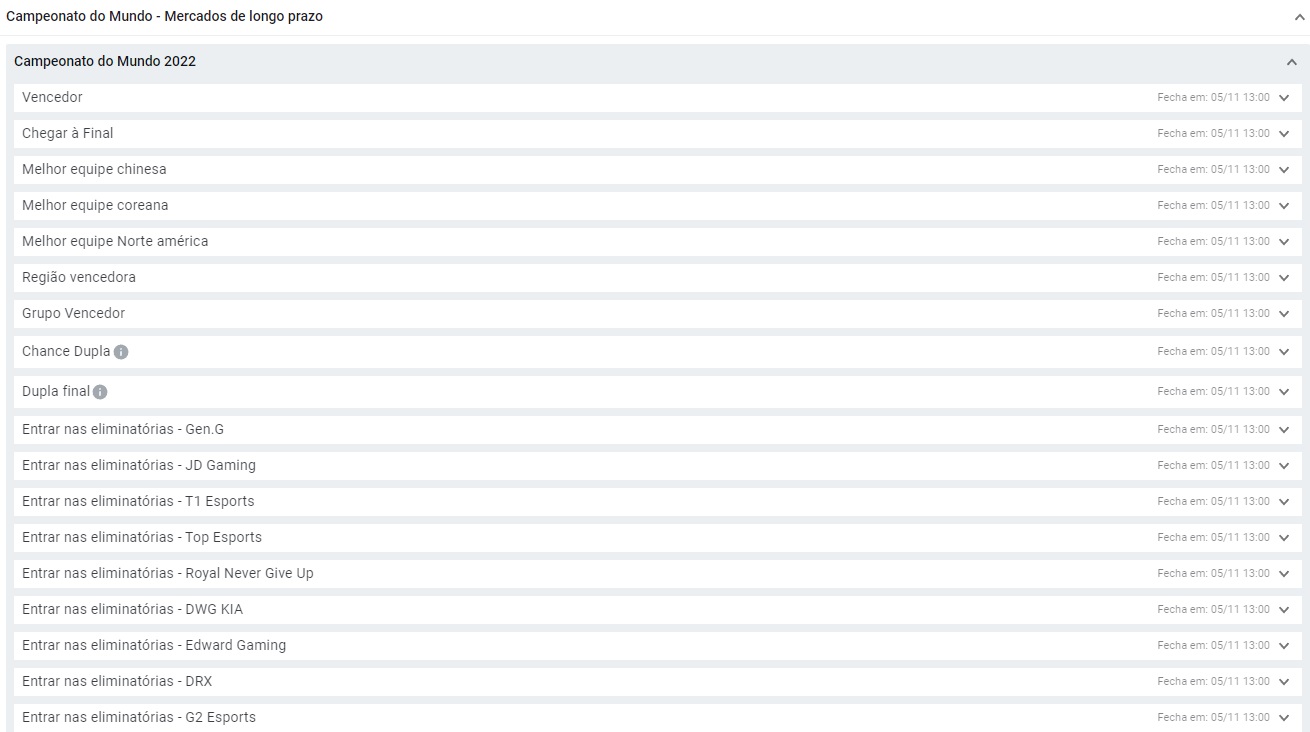Click the closing time on the Vencedor row
This screenshot has width=1310, height=732.
pos(1213,98)
